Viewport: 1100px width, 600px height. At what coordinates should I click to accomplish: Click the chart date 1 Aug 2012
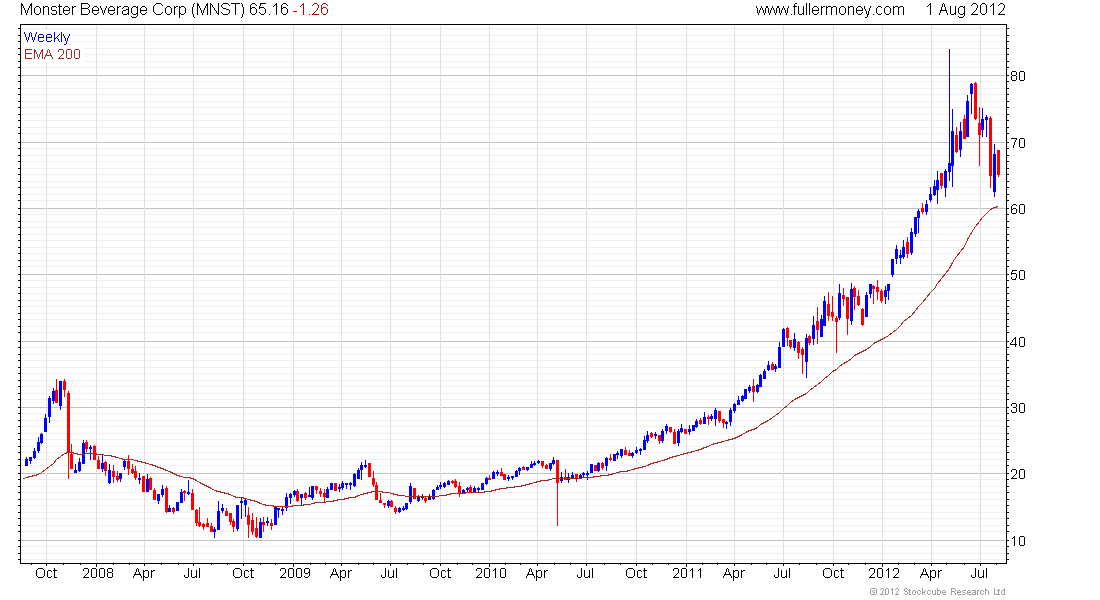[x=965, y=10]
